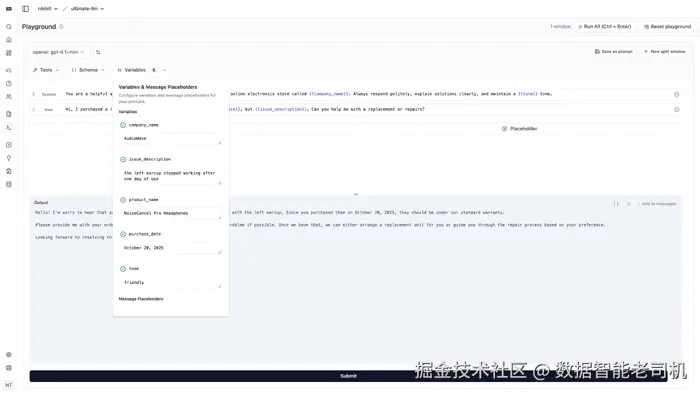Viewport: 700px width, 394px height.
Task: Click 'Variables & Message Placeholders' heading
Action: coord(158,87)
